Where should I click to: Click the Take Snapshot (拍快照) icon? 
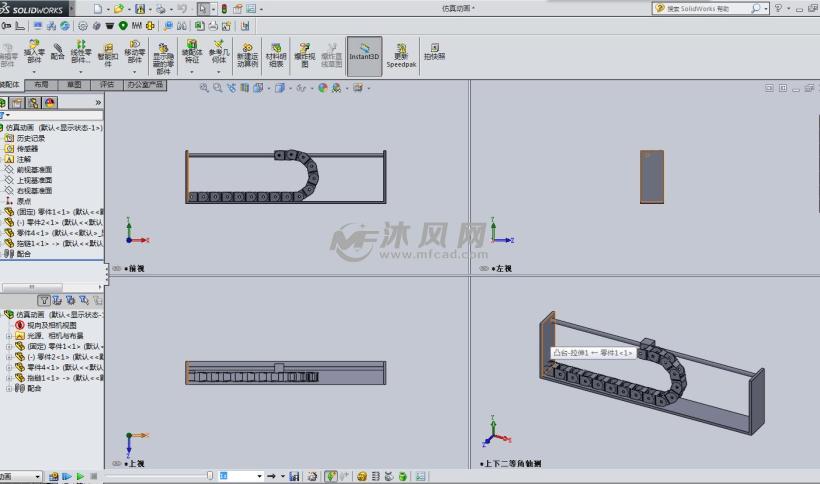tap(435, 48)
